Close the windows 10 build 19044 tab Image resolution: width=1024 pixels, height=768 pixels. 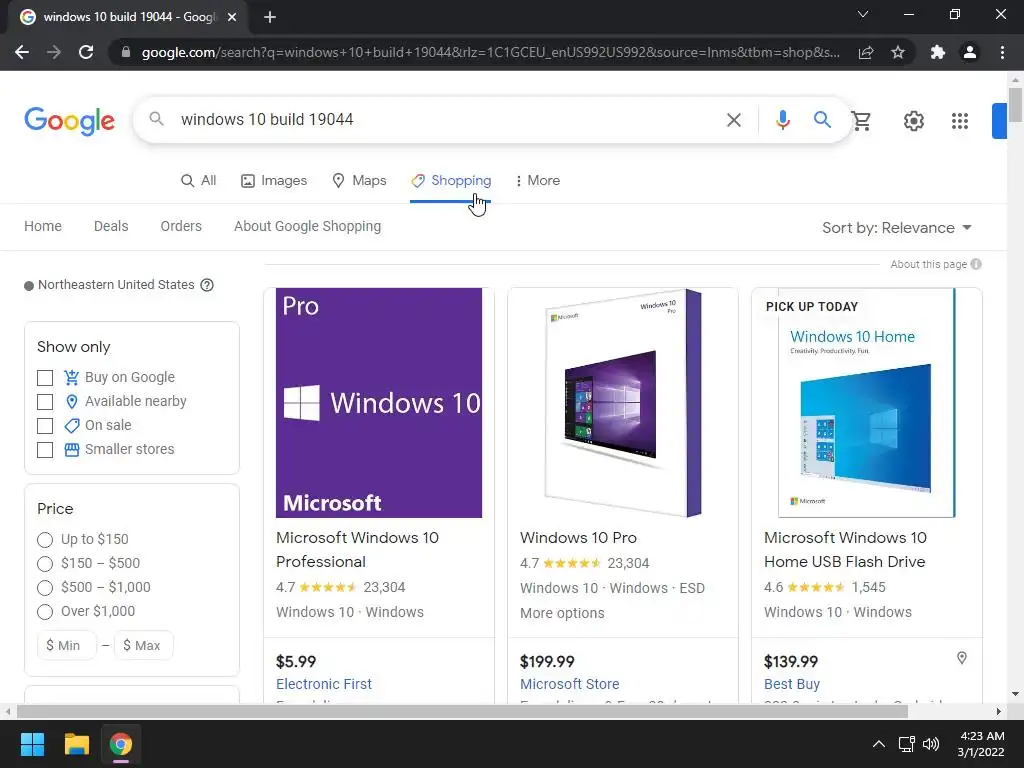coord(232,17)
